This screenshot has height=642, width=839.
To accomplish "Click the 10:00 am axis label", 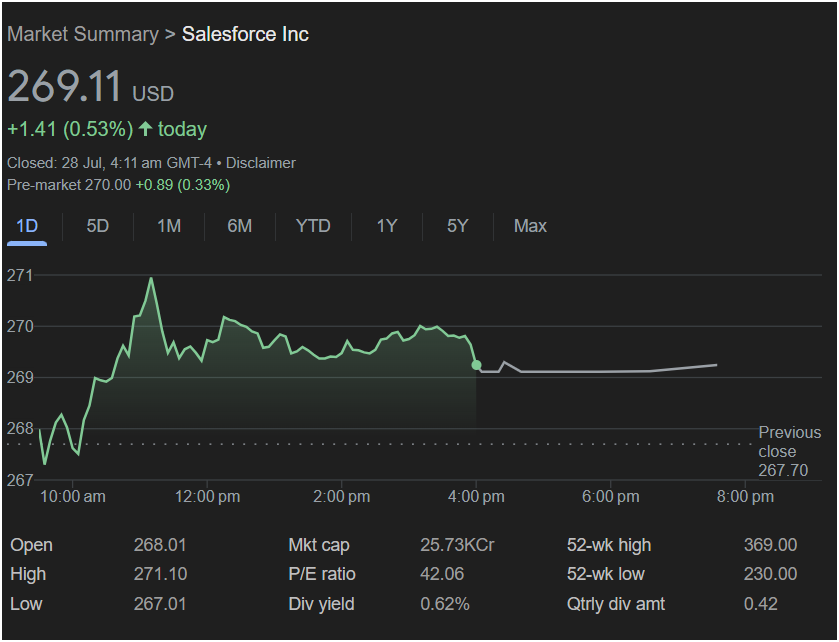I will pos(73,496).
